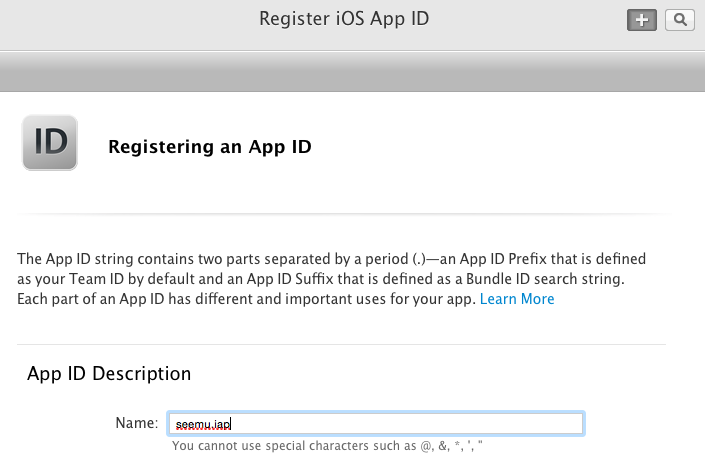Click the gray ID badge icon
Screen dimensions: 705x466
[50, 143]
